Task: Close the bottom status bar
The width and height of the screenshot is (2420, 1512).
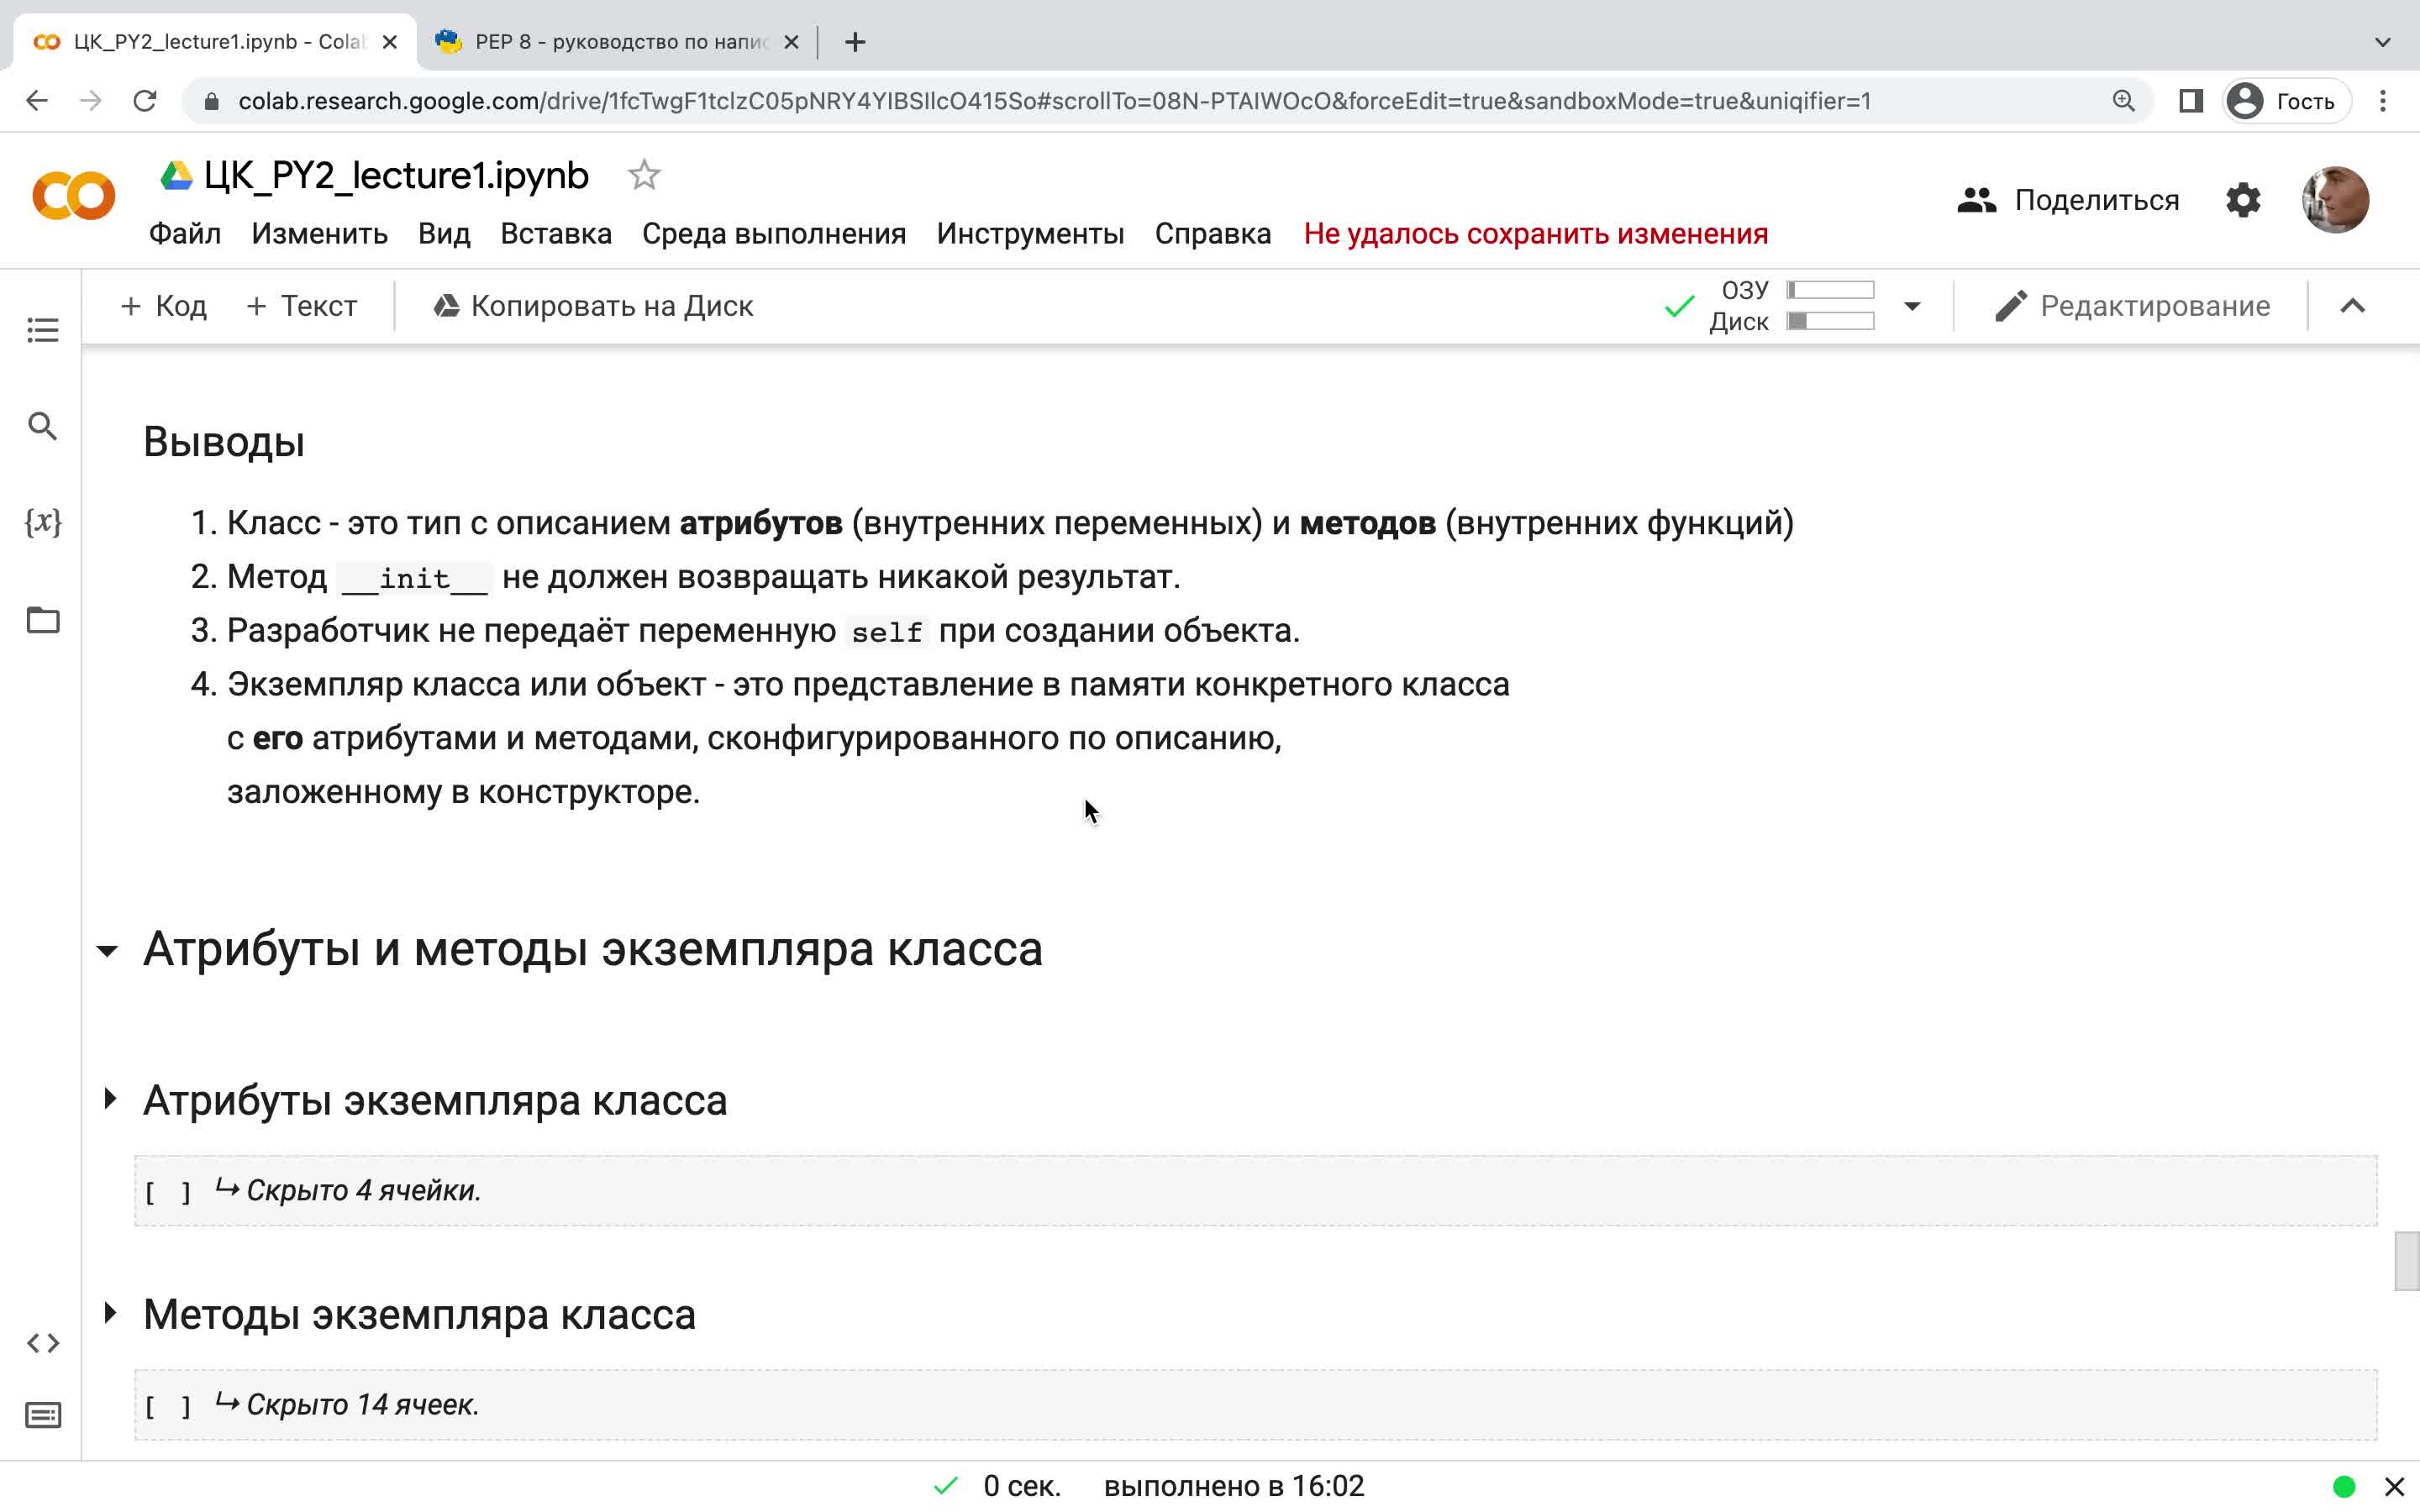Action: [2395, 1487]
